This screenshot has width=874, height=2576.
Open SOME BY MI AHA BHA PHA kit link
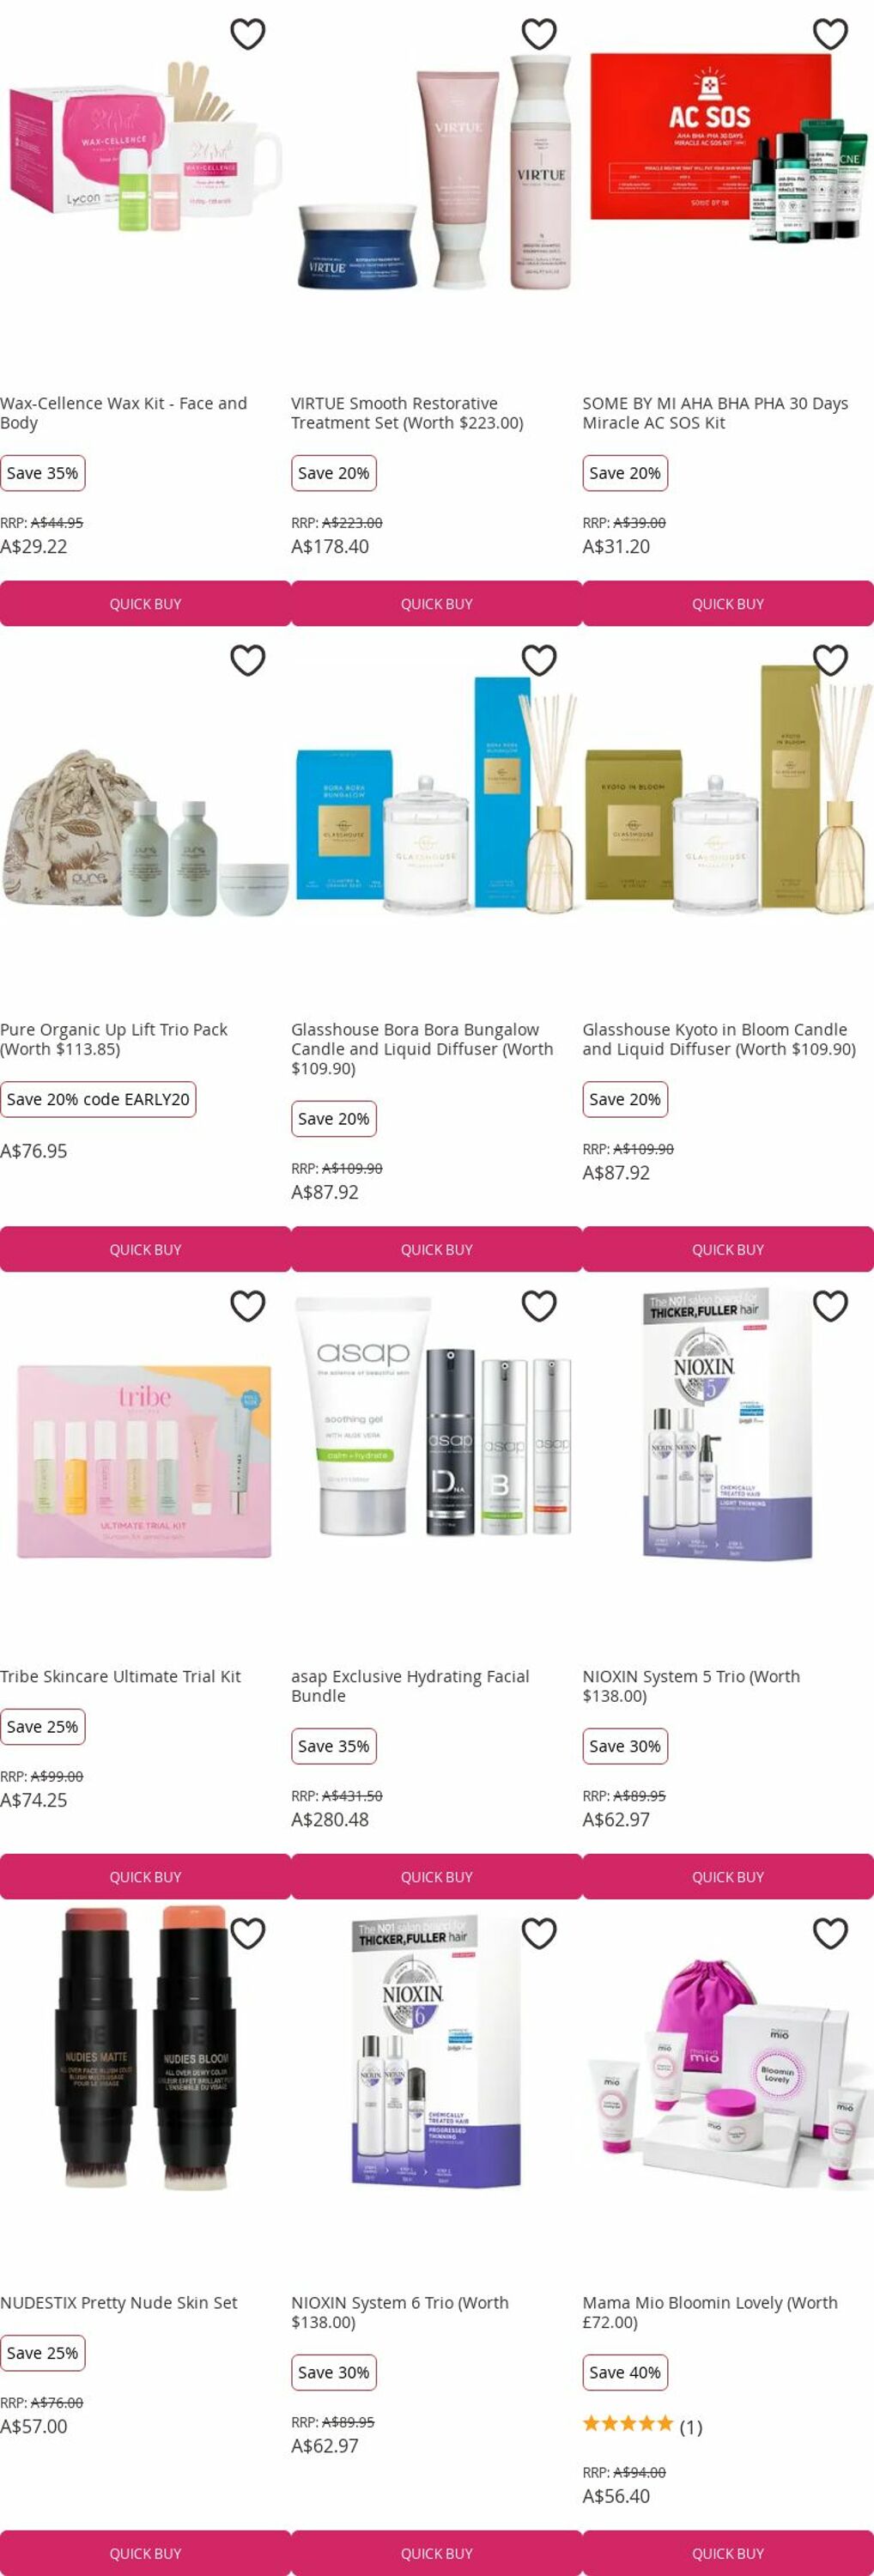pos(715,413)
